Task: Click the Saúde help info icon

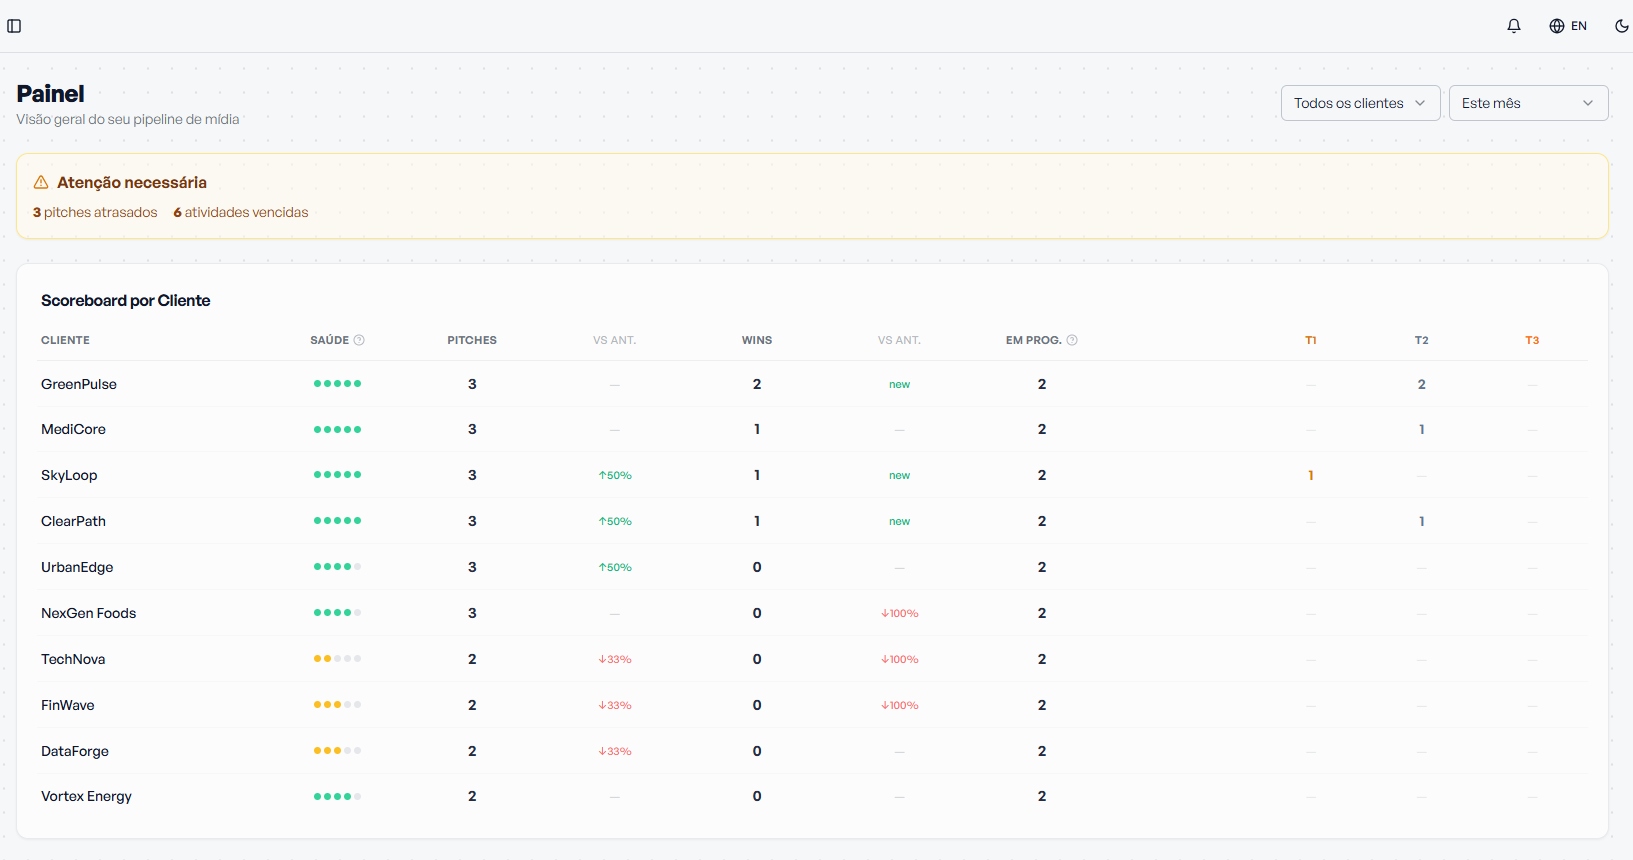Action: click(359, 340)
